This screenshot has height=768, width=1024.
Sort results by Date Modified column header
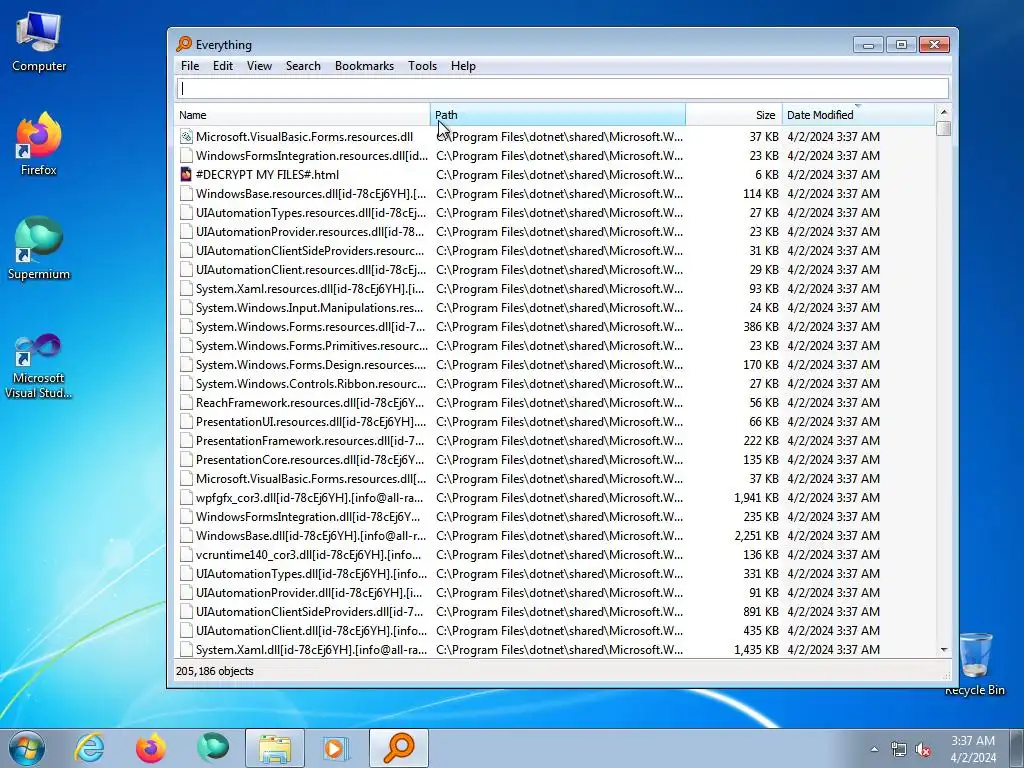coord(858,115)
